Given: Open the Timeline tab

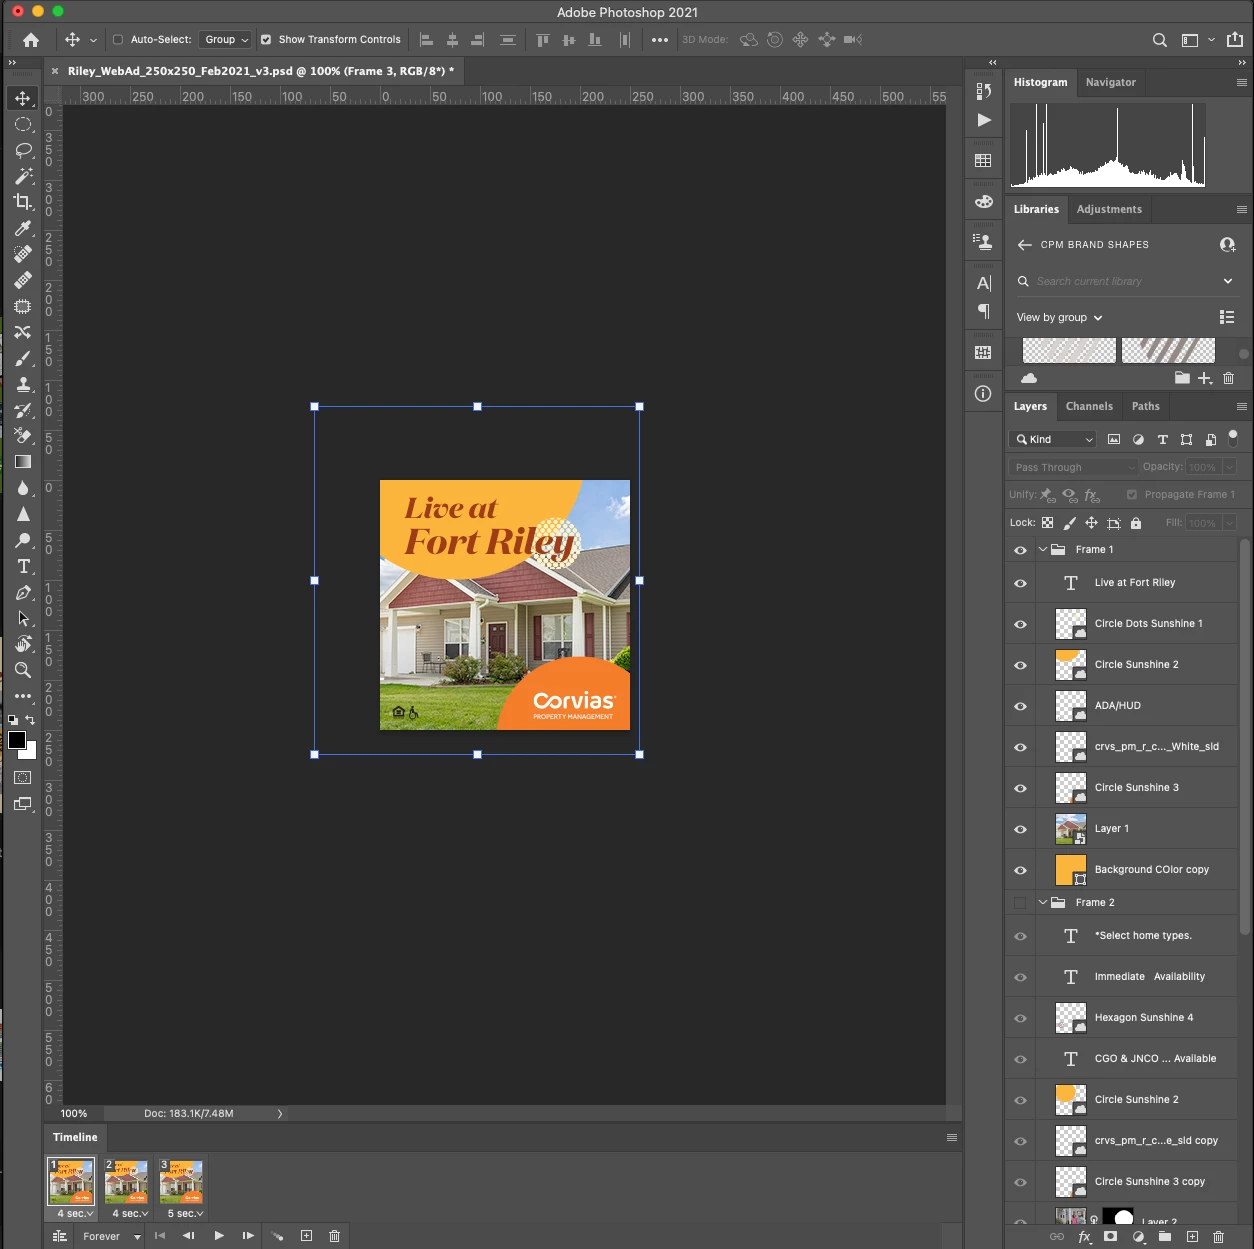Looking at the screenshot, I should pos(75,1137).
